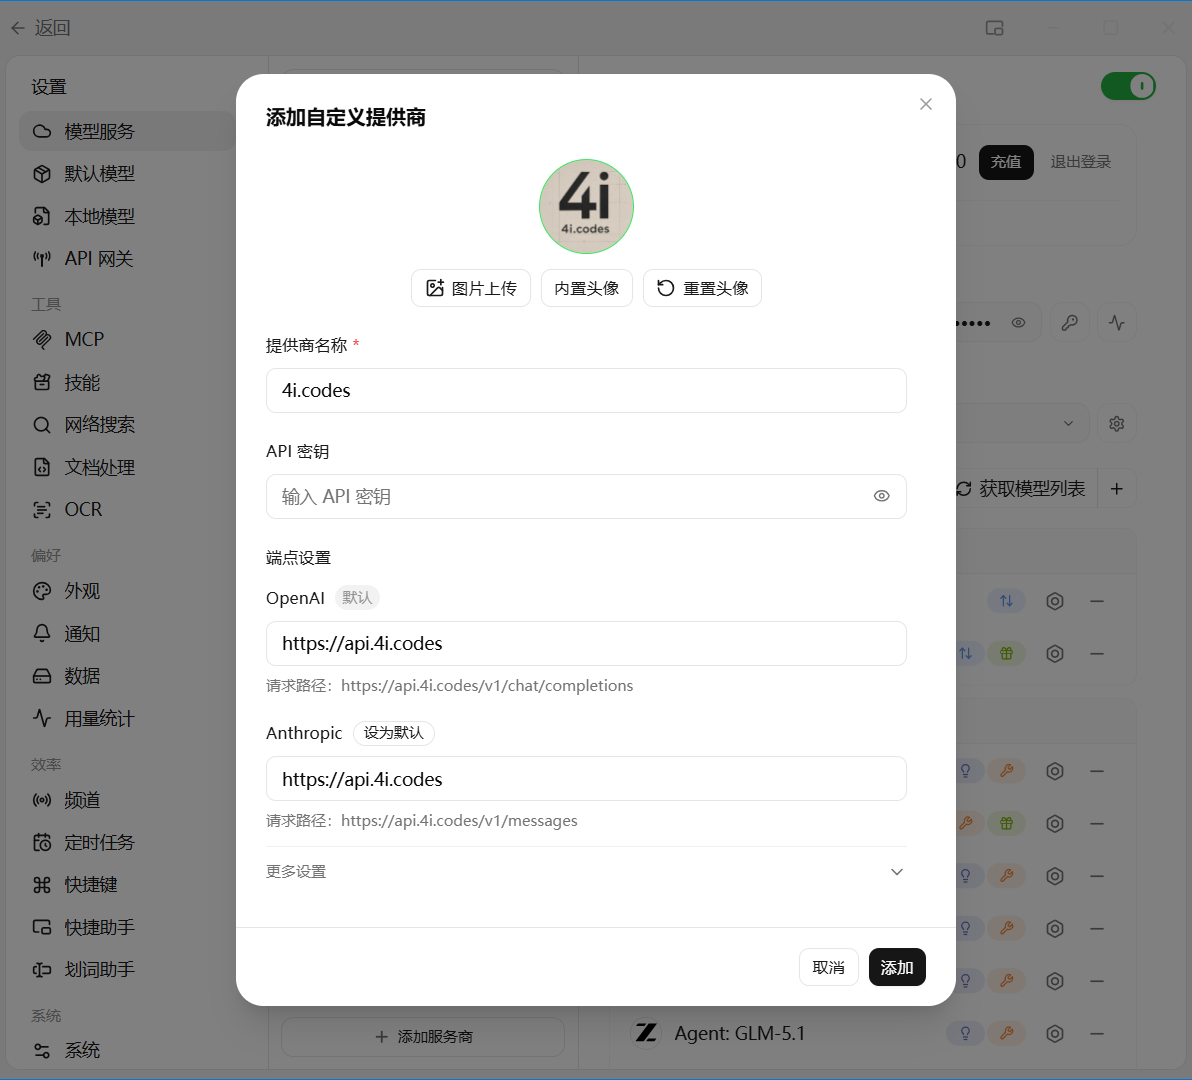Close the add custom provider dialog
This screenshot has height=1080, width=1192.
(925, 104)
